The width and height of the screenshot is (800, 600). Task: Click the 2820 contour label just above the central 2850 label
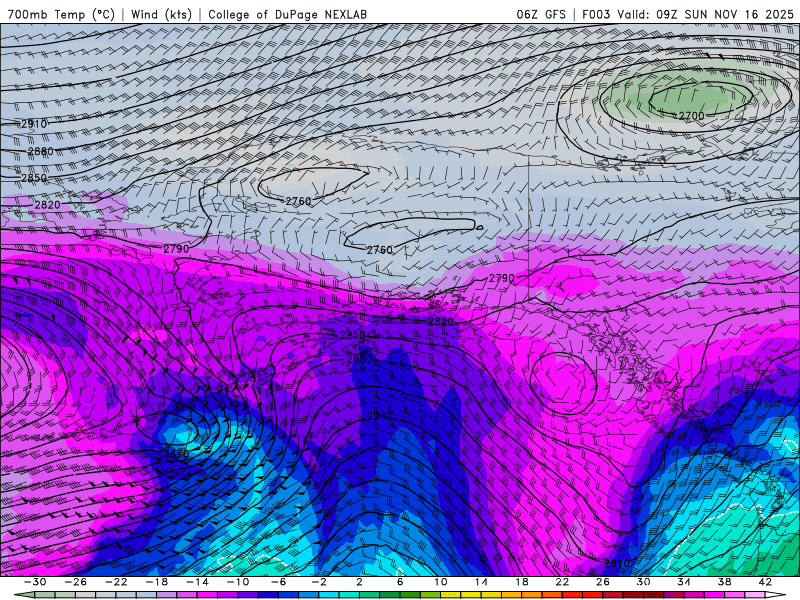[x=440, y=321]
